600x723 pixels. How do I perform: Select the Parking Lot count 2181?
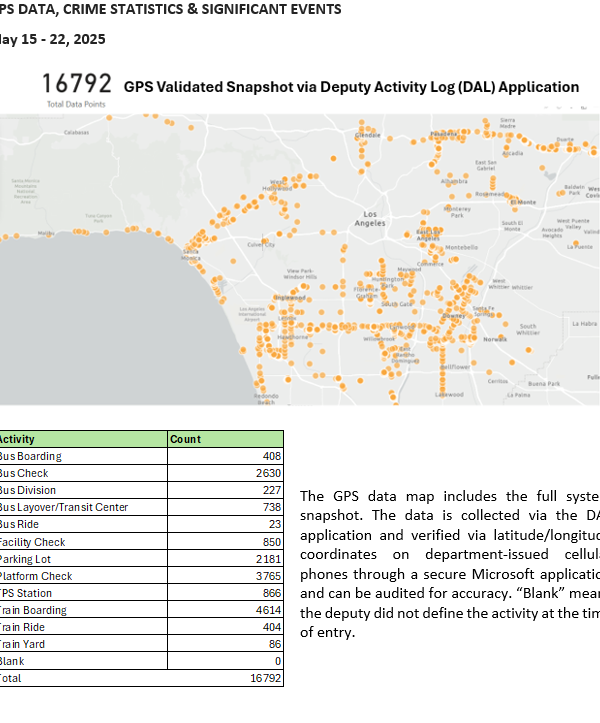click(268, 559)
